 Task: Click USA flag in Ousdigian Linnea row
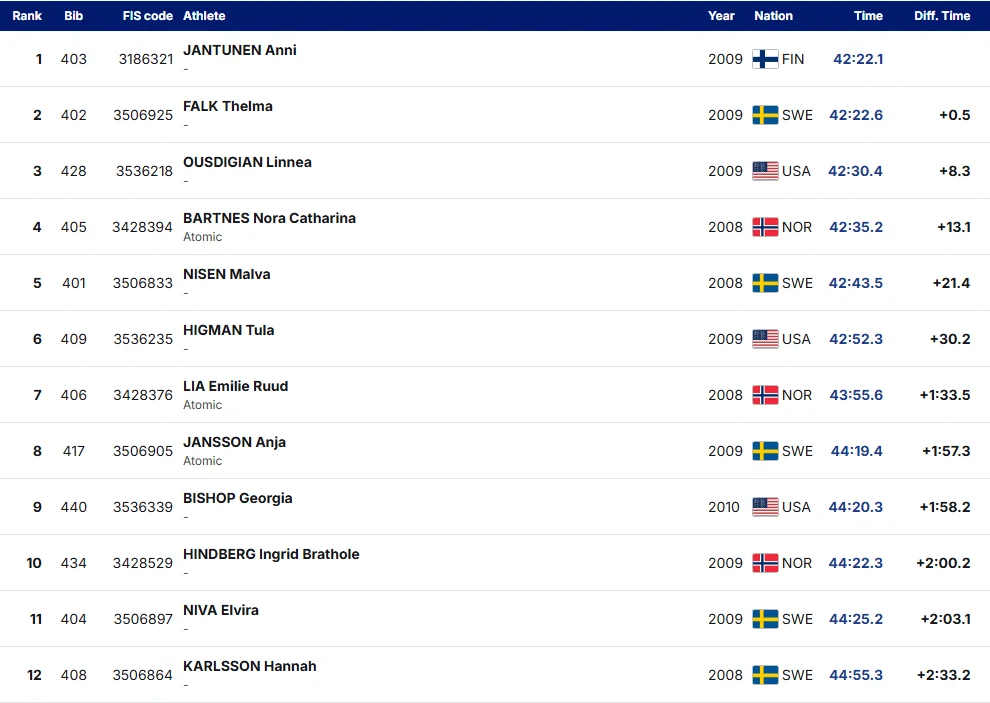[765, 171]
